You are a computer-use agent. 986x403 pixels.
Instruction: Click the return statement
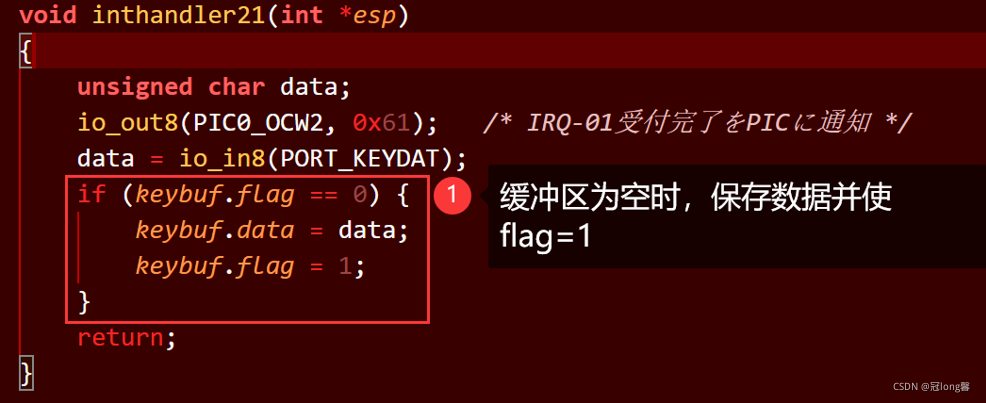click(x=126, y=339)
